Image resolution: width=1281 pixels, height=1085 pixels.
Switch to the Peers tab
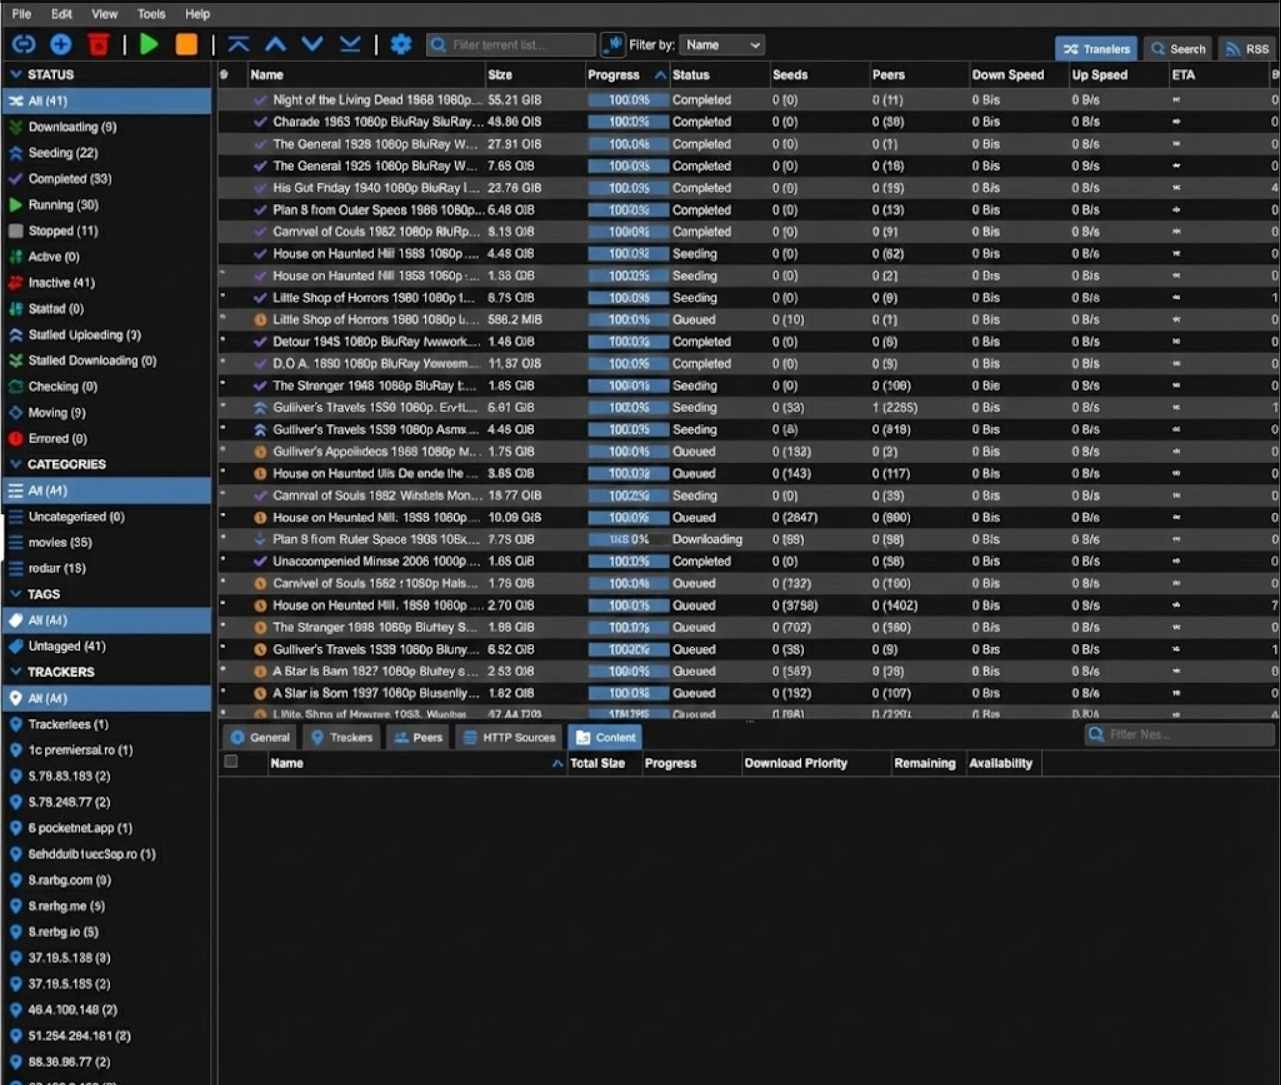[417, 737]
